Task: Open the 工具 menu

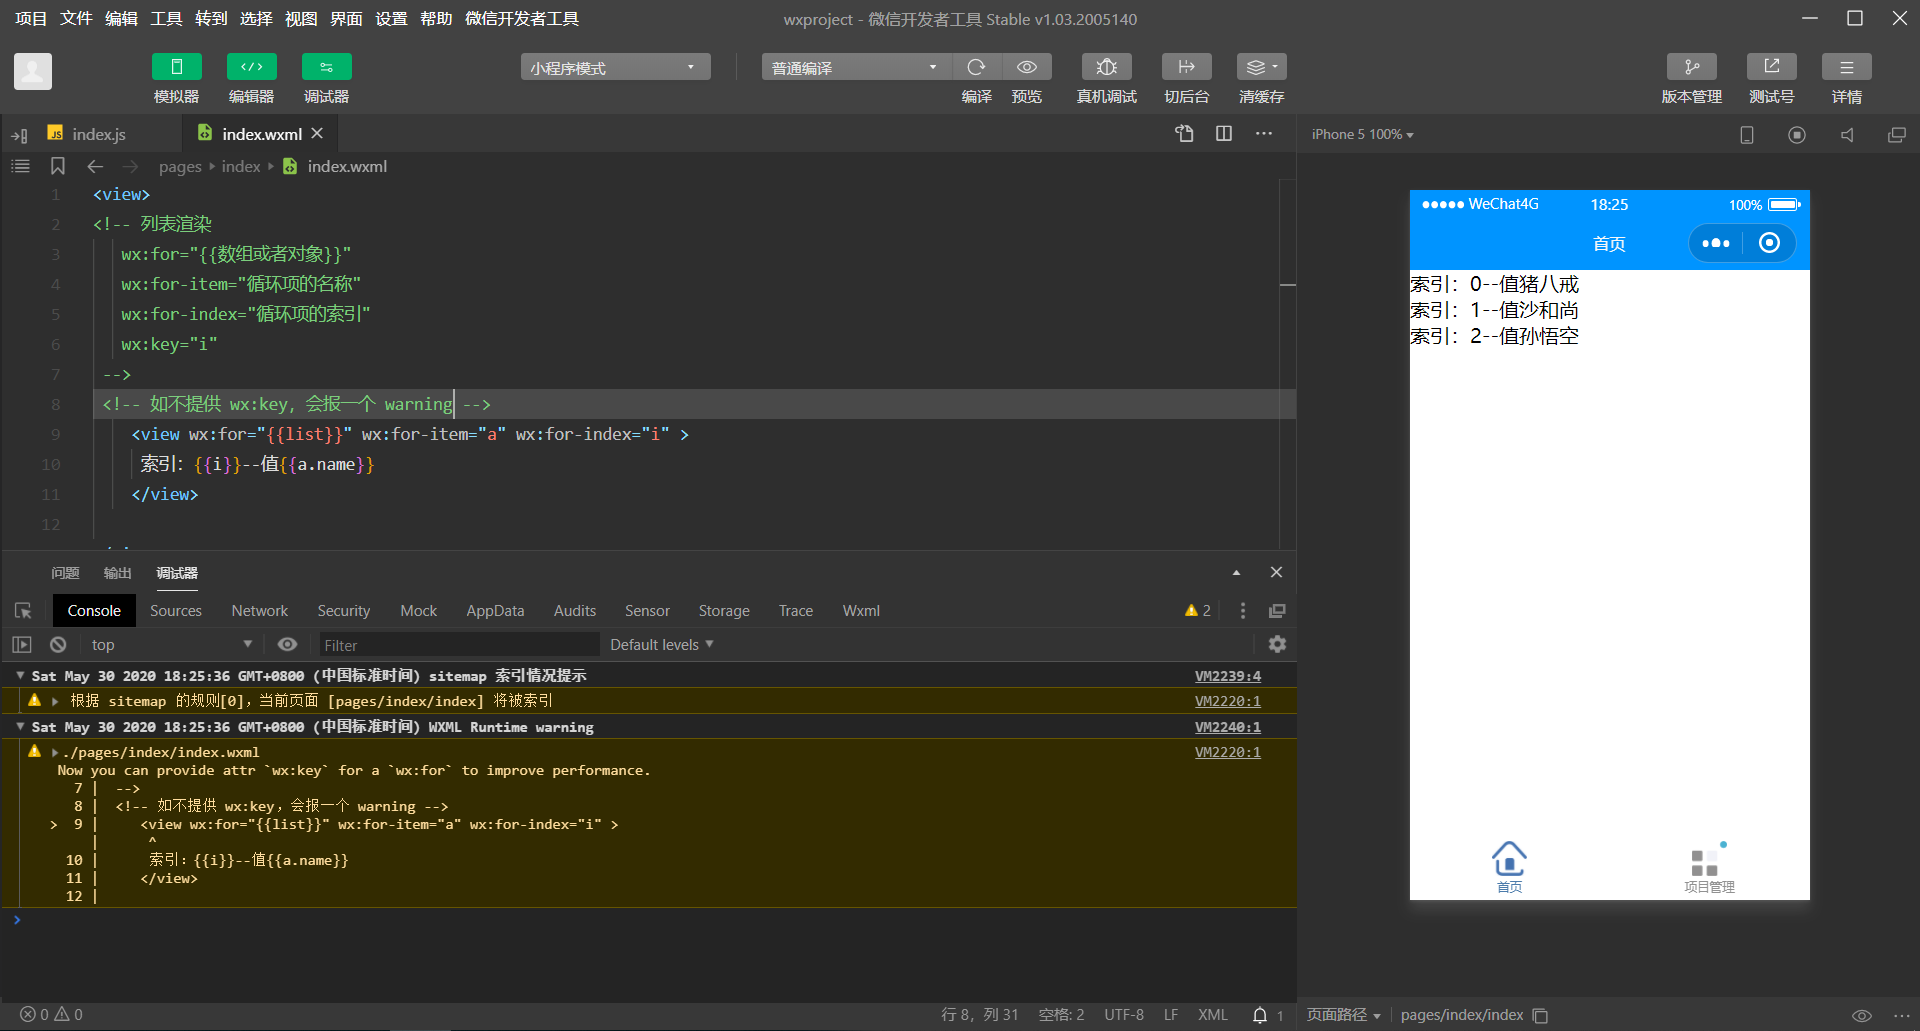Action: (166, 19)
